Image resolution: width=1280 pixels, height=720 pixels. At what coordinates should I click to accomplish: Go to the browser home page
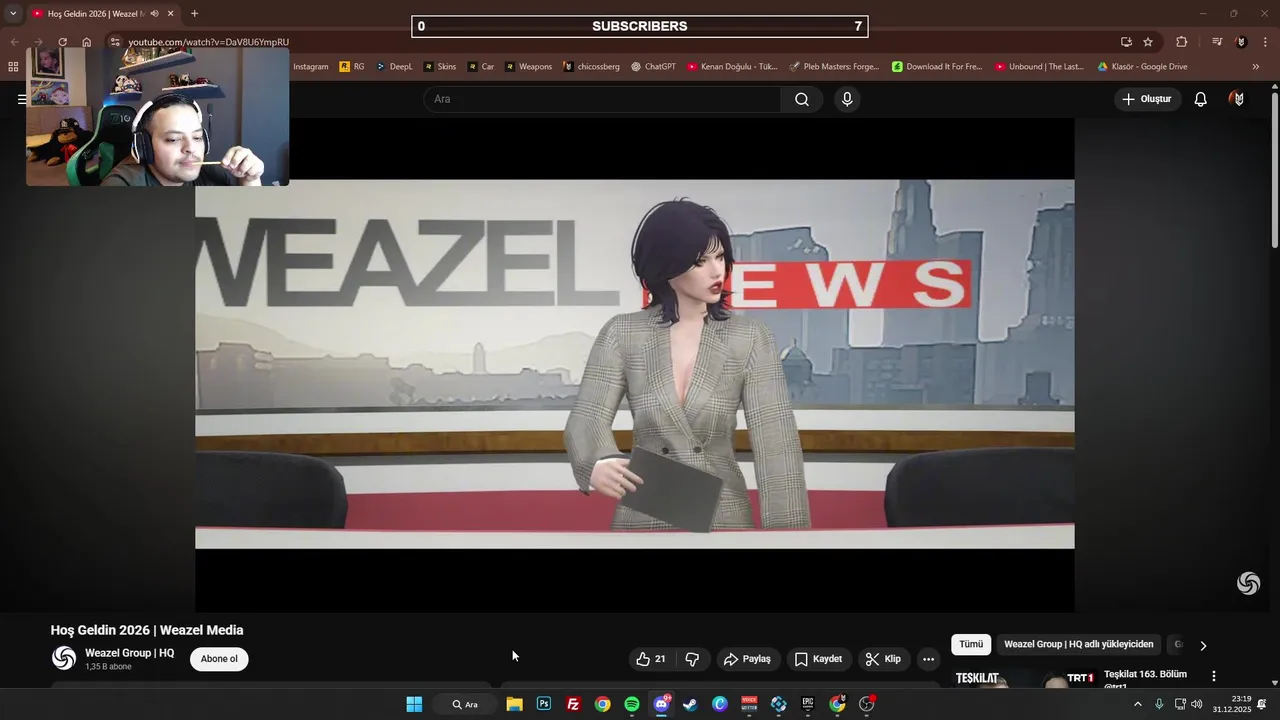tap(87, 42)
